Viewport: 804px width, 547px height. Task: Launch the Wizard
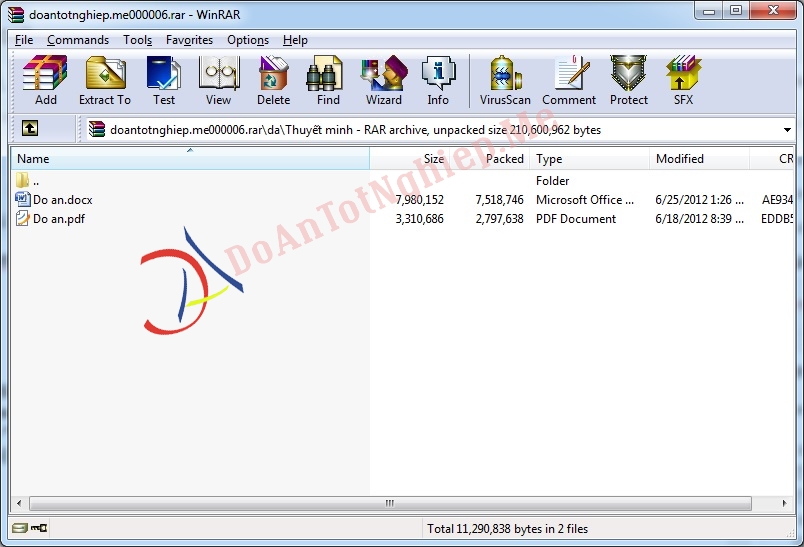pyautogui.click(x=384, y=80)
